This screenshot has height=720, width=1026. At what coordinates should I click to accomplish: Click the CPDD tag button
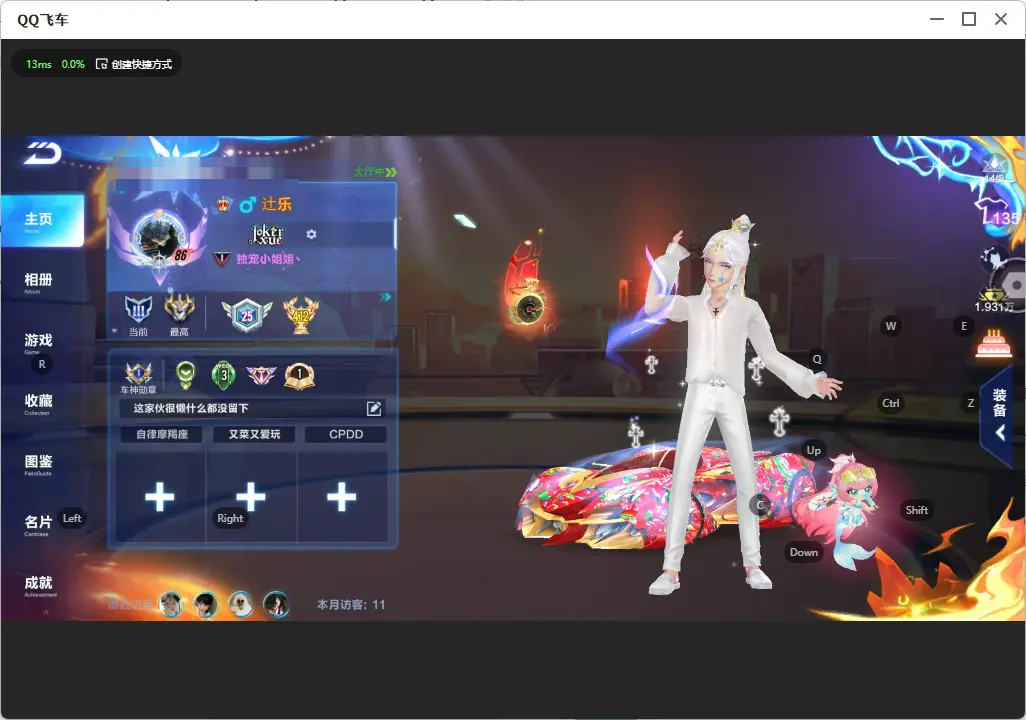[345, 435]
